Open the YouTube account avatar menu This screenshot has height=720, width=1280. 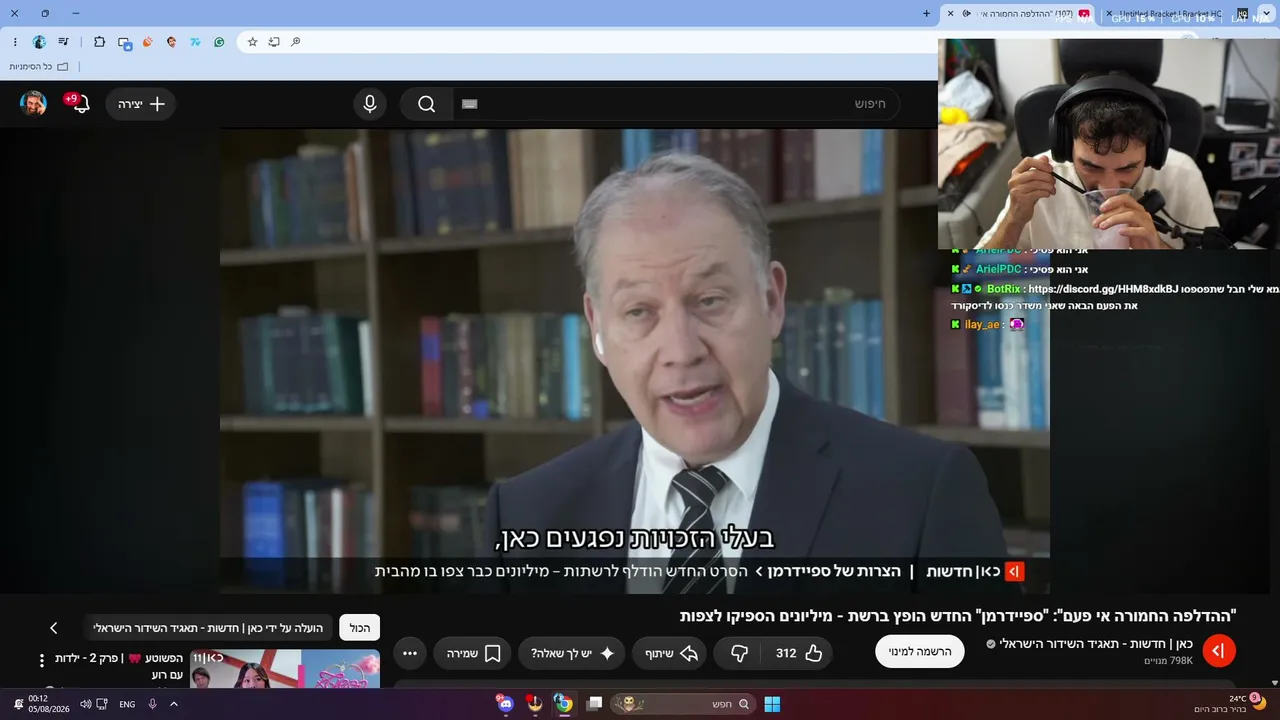click(34, 104)
